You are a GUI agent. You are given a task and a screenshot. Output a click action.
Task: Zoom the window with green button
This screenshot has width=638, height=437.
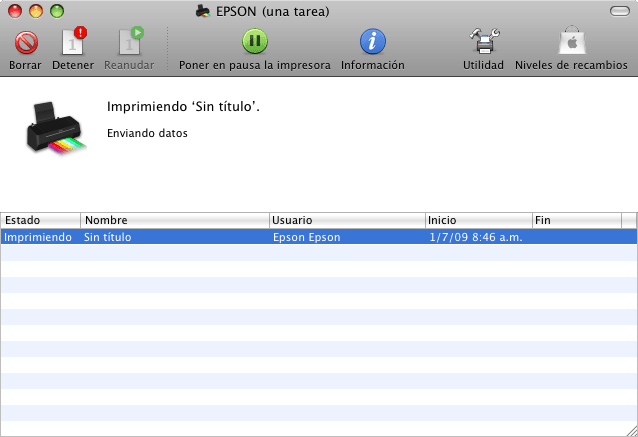click(x=57, y=11)
